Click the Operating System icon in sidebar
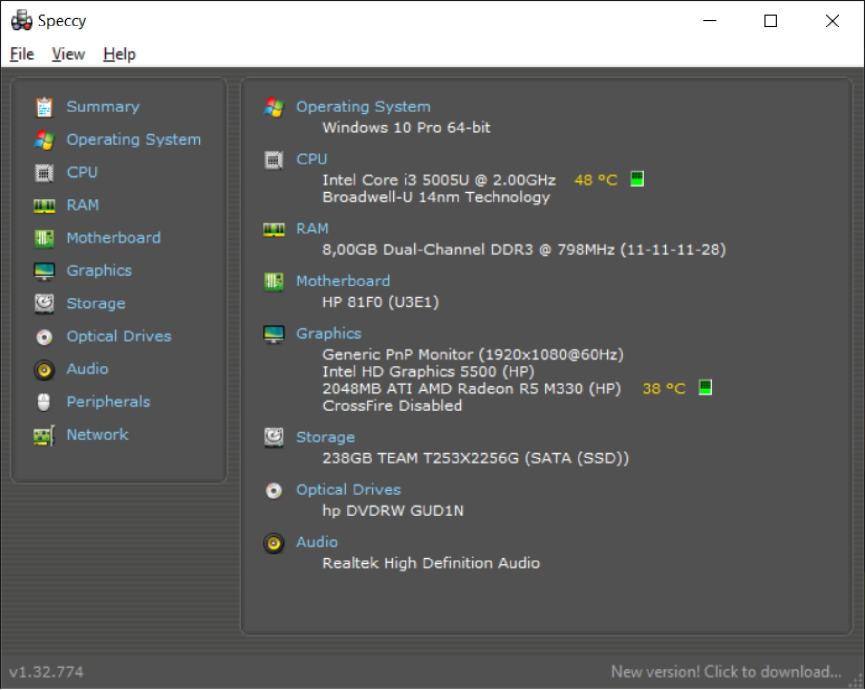This screenshot has width=865, height=690. (44, 140)
